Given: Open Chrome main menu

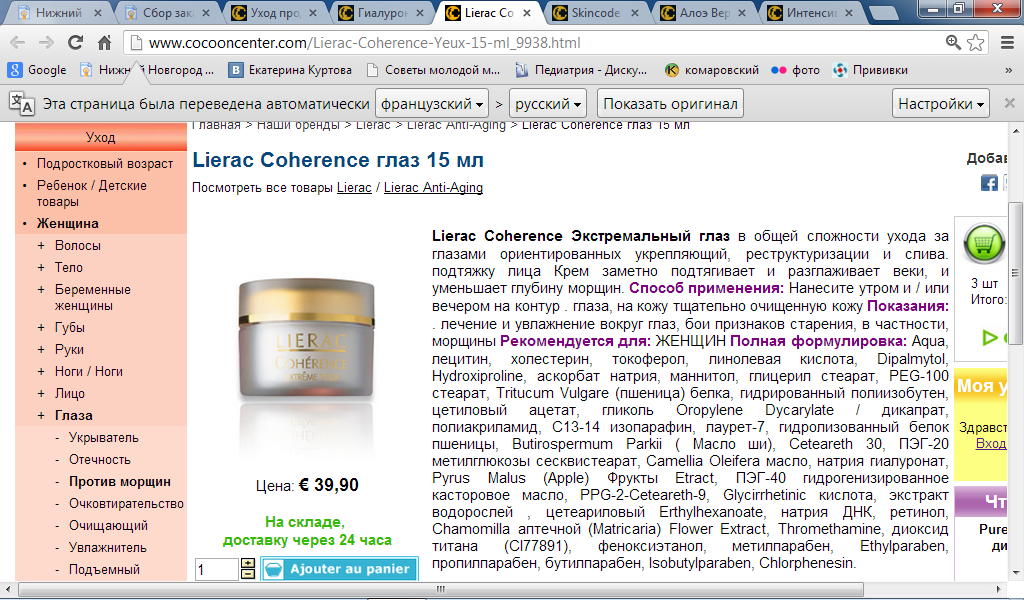Looking at the screenshot, I should click(x=1008, y=43).
